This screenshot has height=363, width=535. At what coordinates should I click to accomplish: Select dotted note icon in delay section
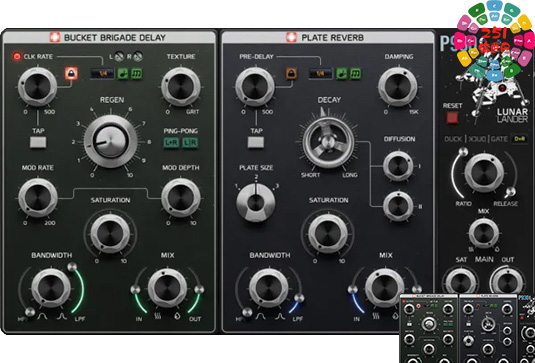pyautogui.click(x=123, y=73)
